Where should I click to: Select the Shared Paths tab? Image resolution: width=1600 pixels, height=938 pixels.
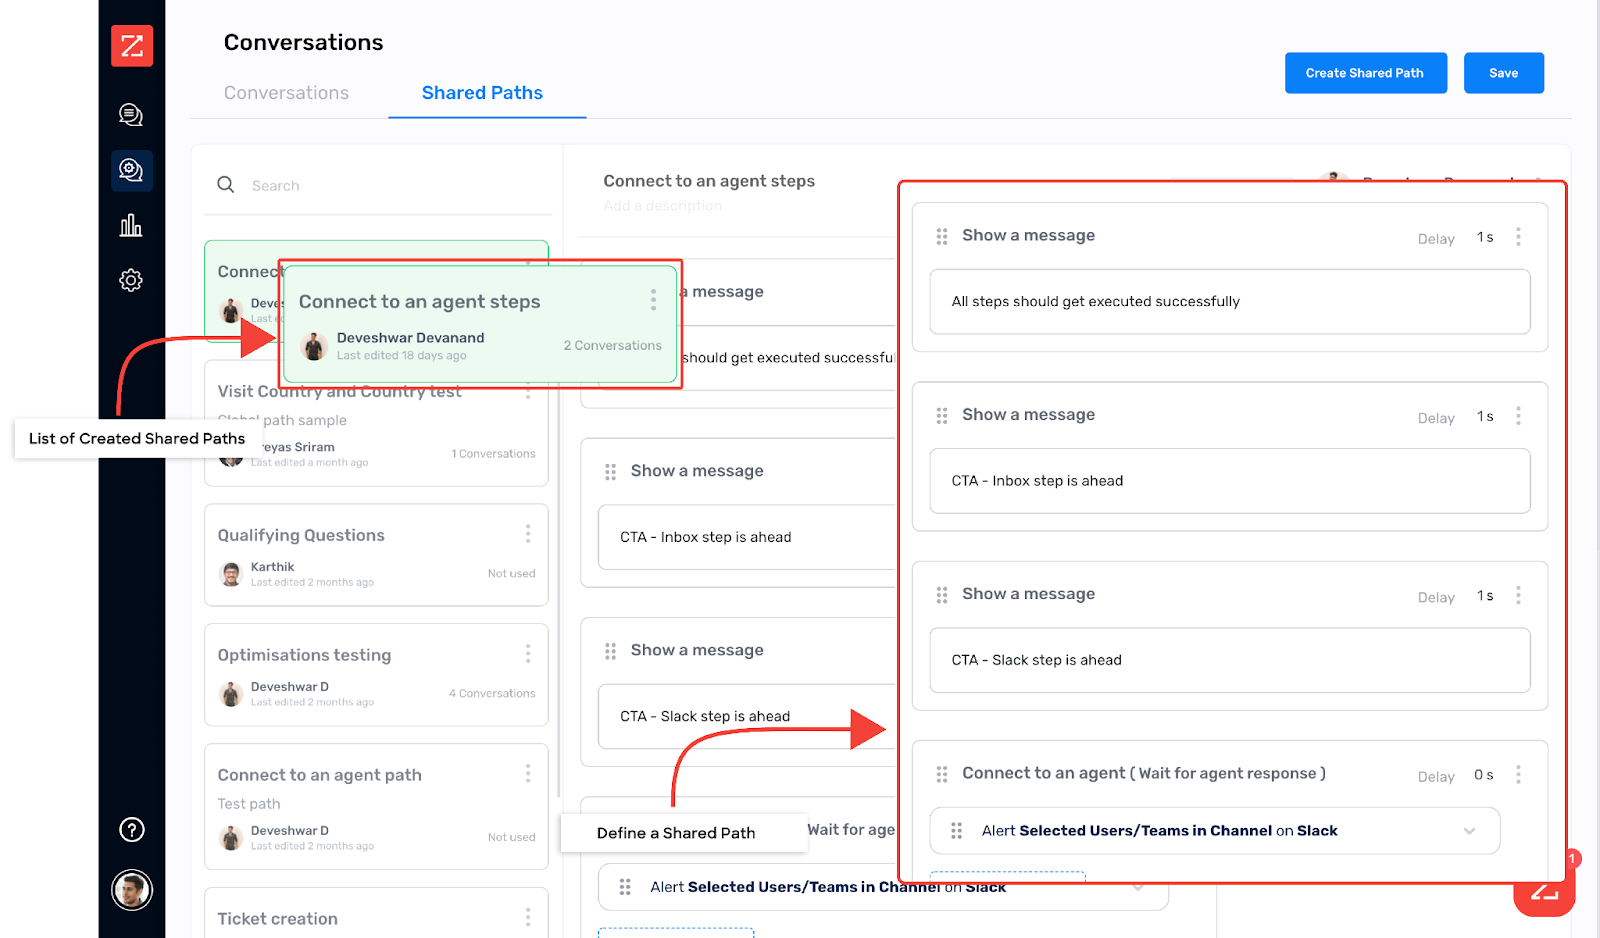tap(482, 92)
